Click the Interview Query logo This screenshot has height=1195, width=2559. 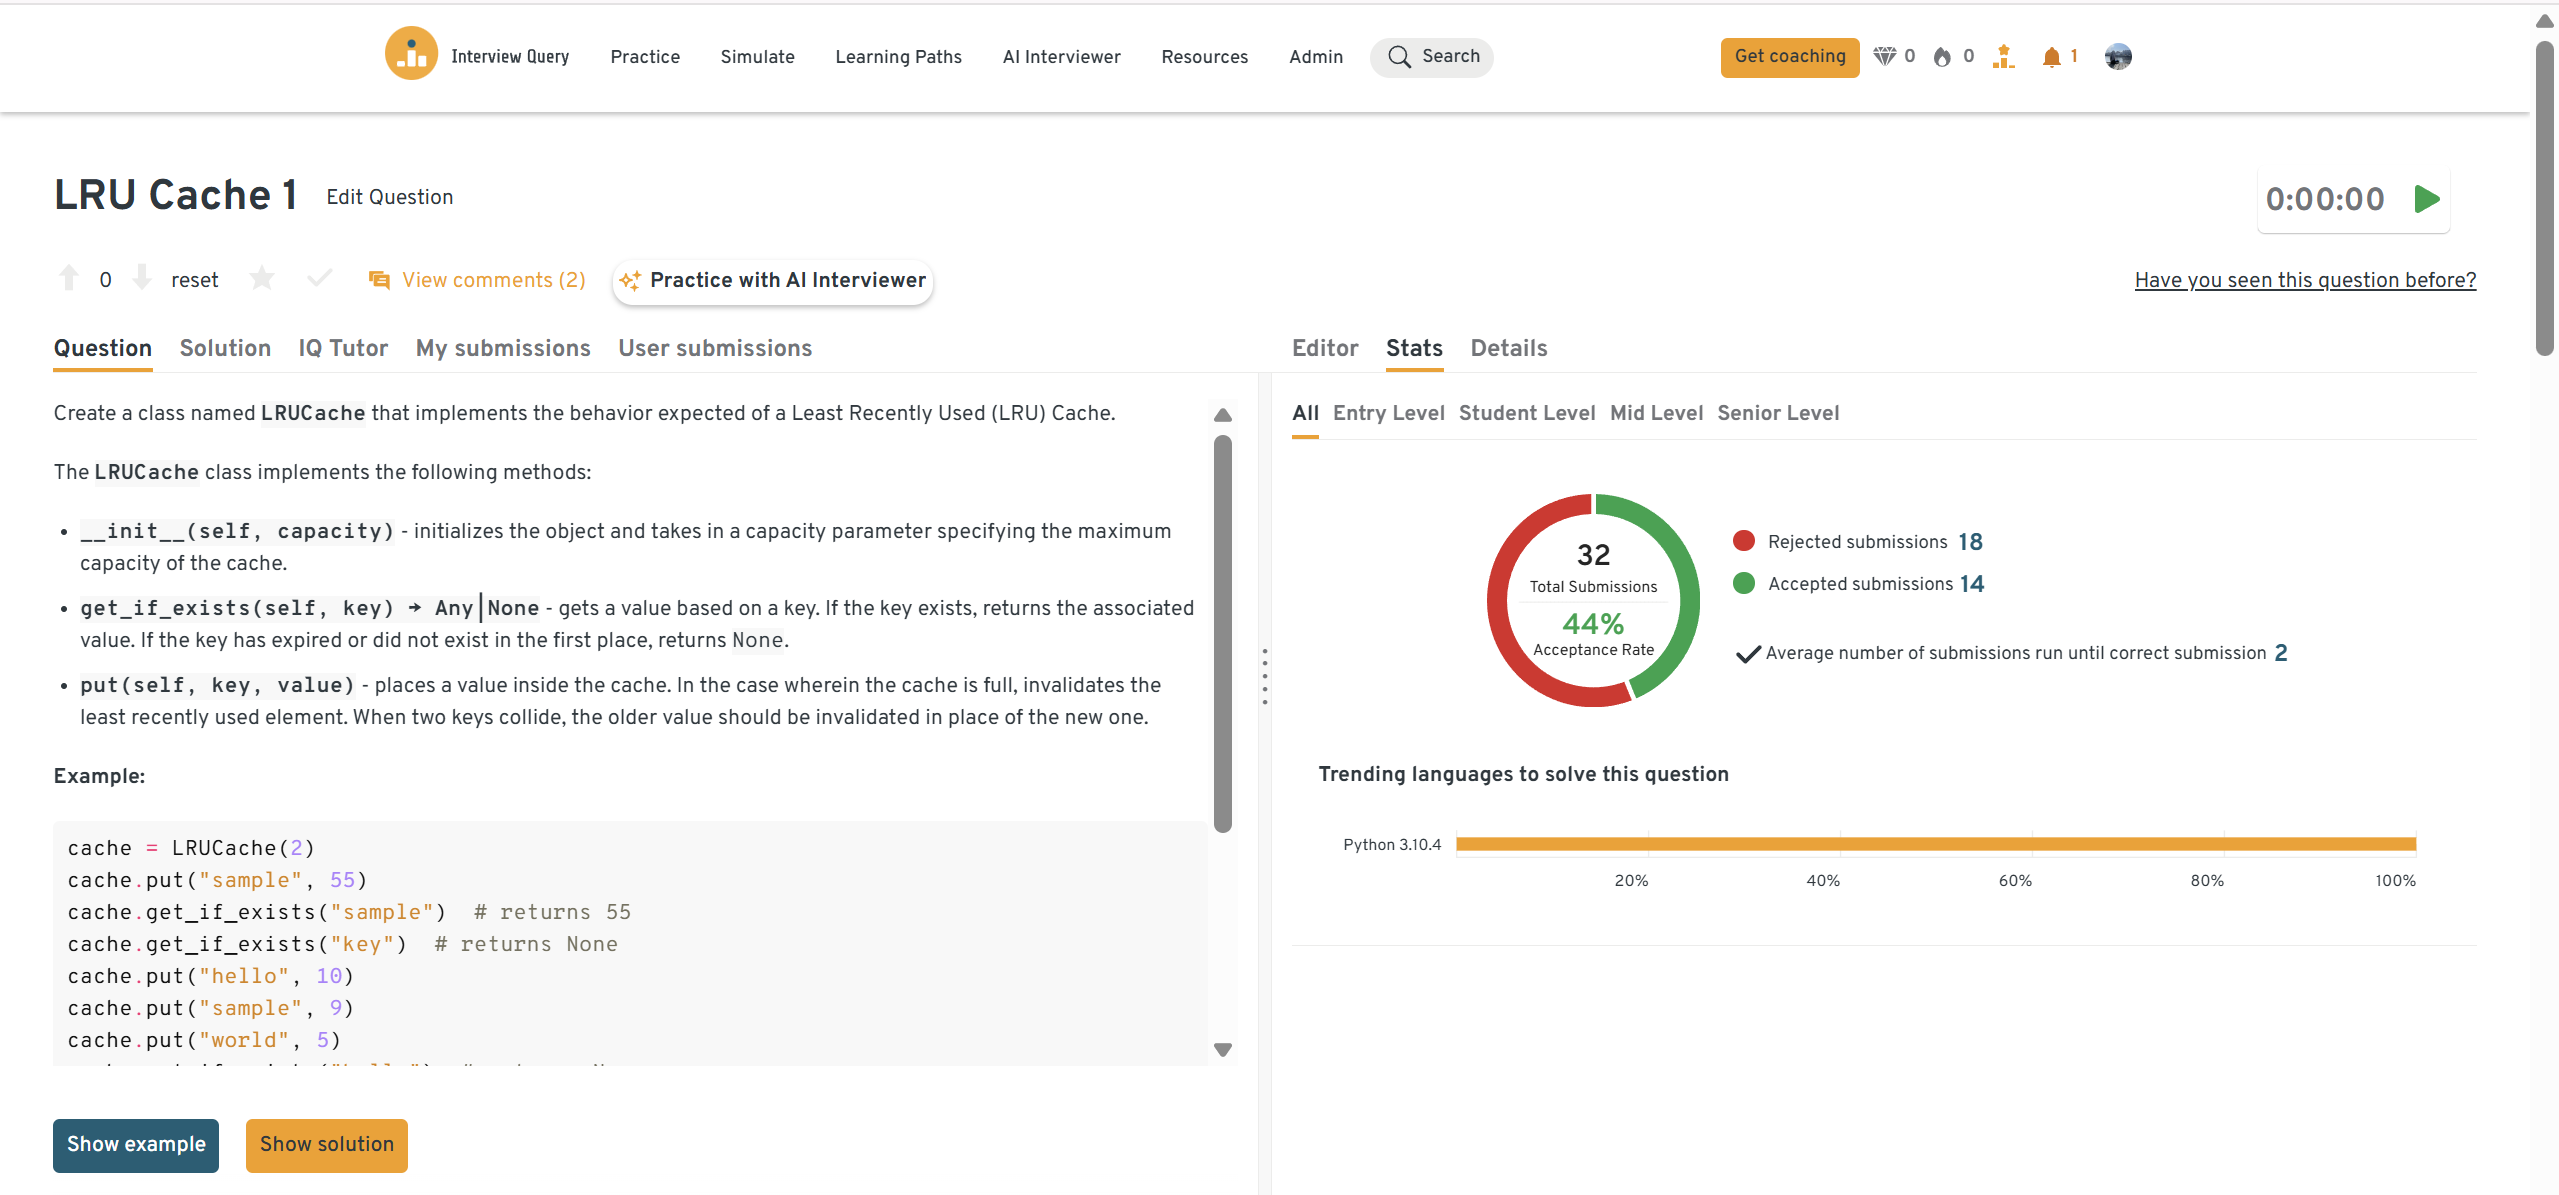(x=411, y=54)
